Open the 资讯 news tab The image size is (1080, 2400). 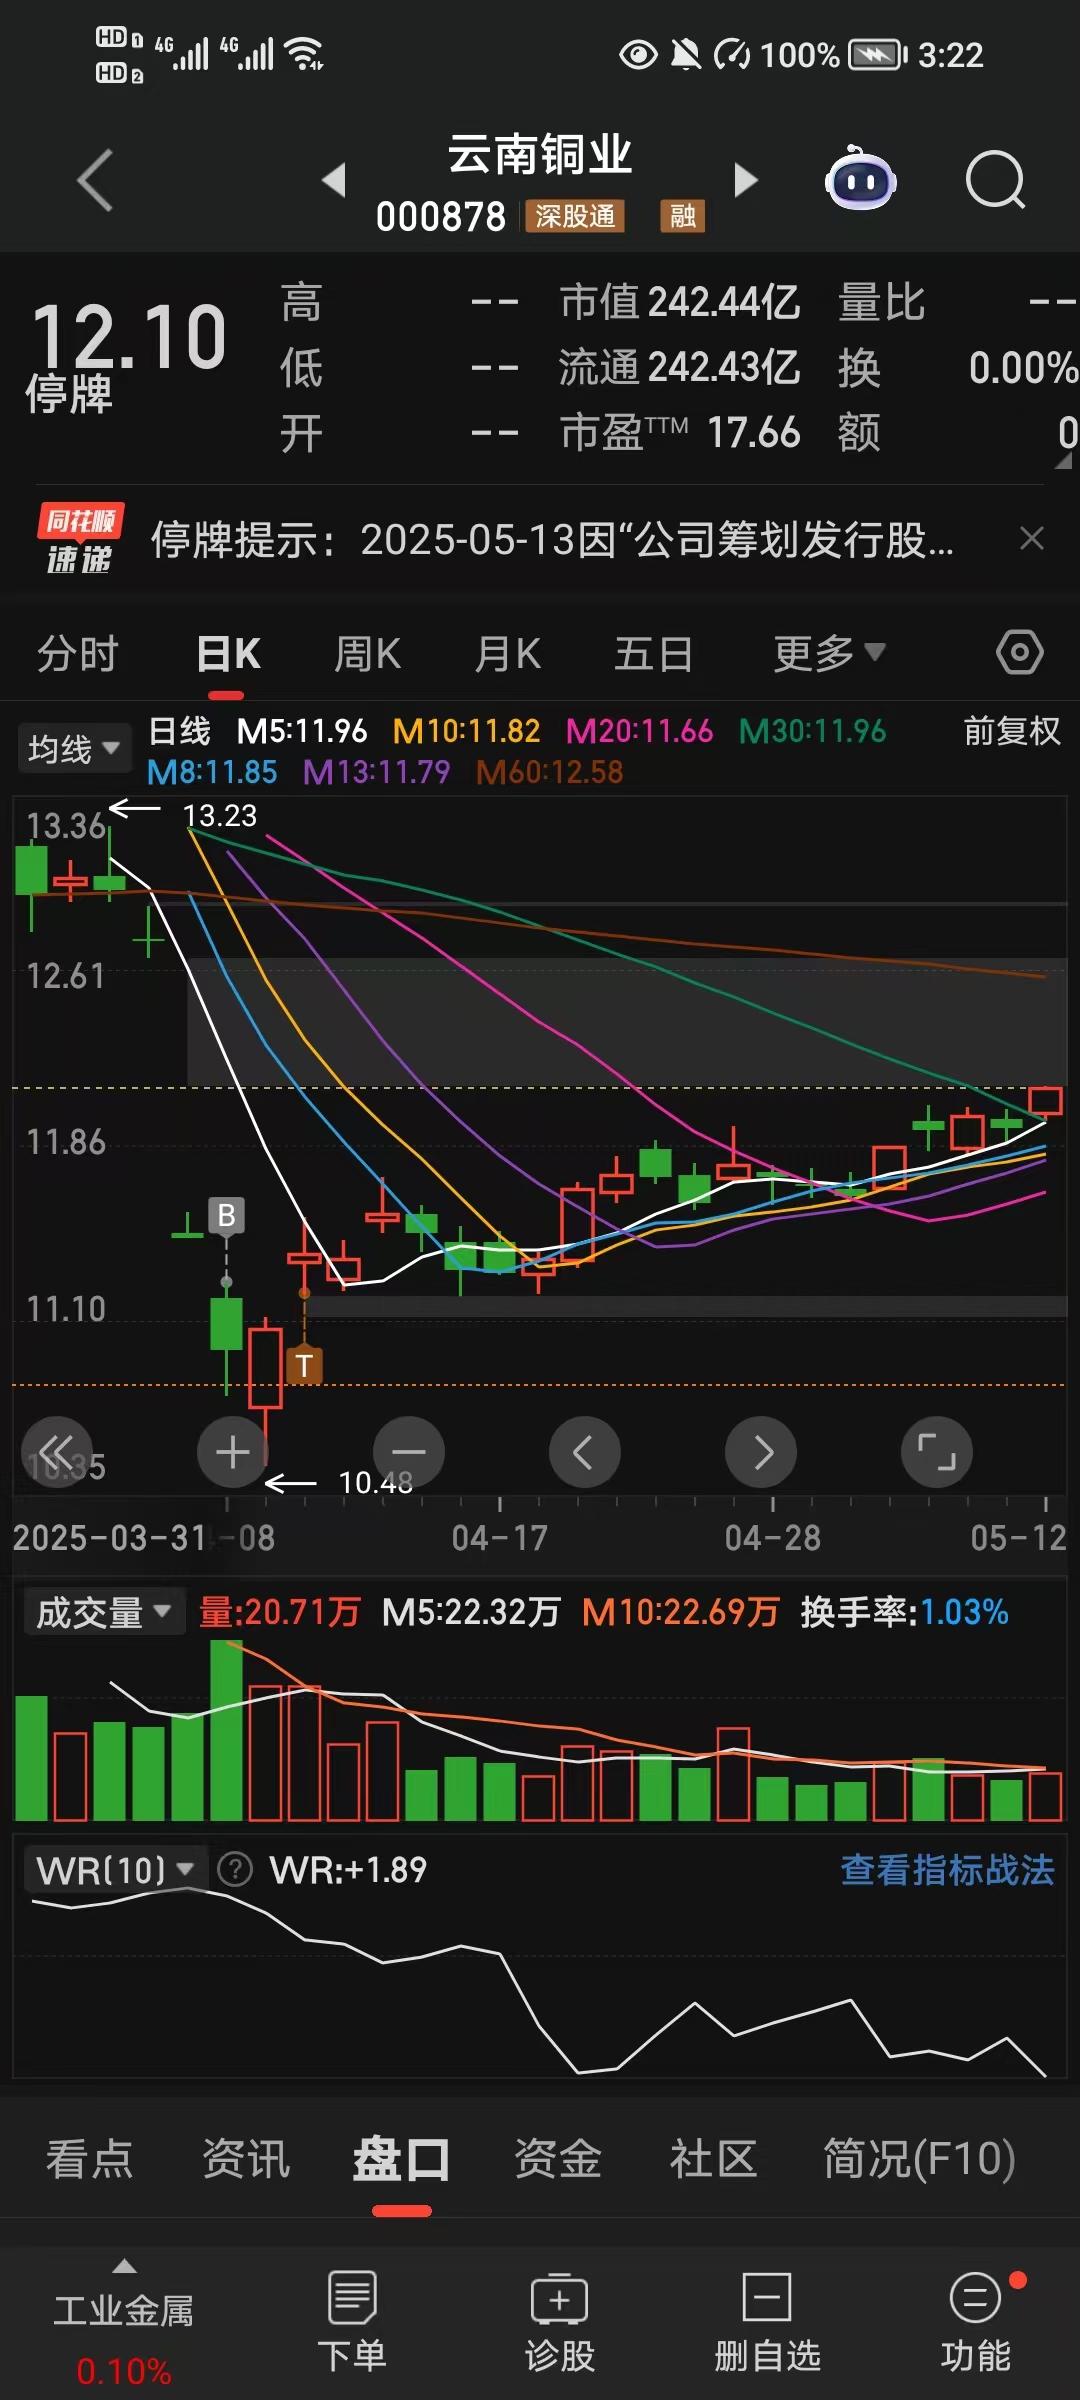pos(246,2158)
